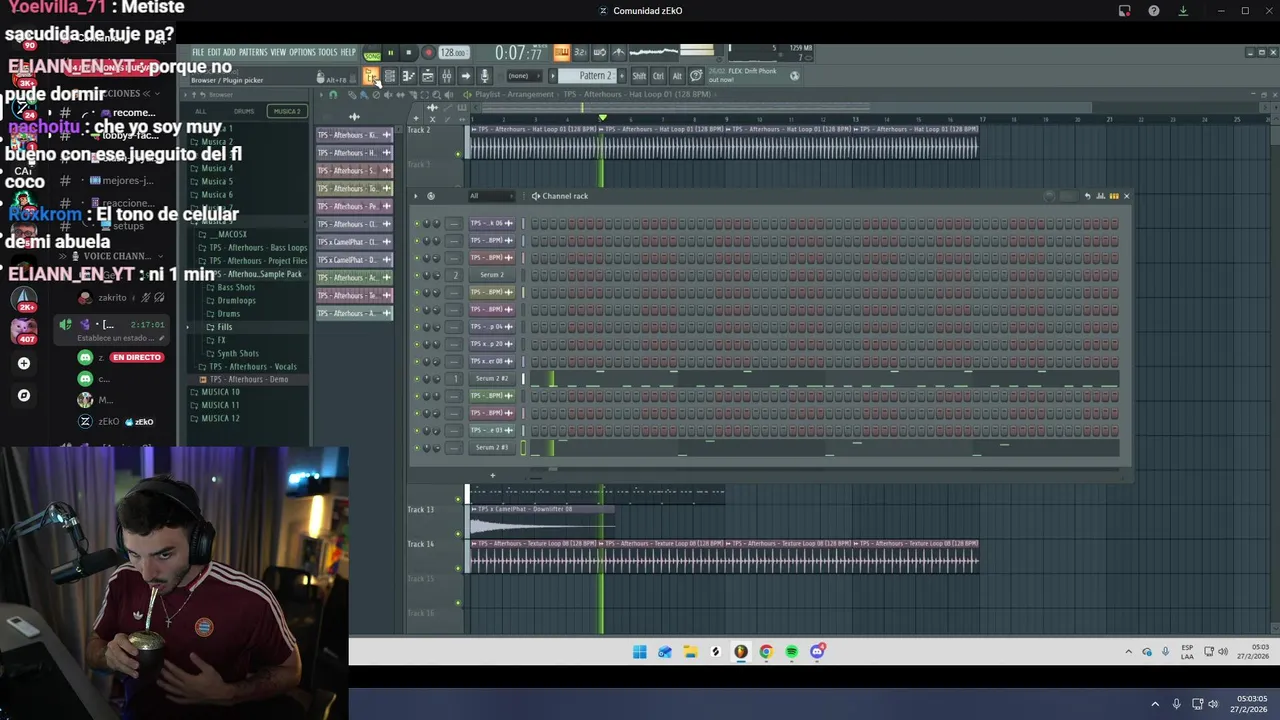Open the FILE menu

pos(197,52)
